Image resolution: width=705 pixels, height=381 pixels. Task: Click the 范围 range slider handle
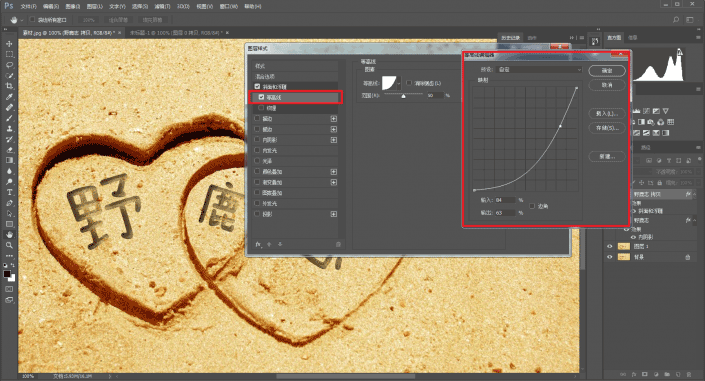pos(403,96)
